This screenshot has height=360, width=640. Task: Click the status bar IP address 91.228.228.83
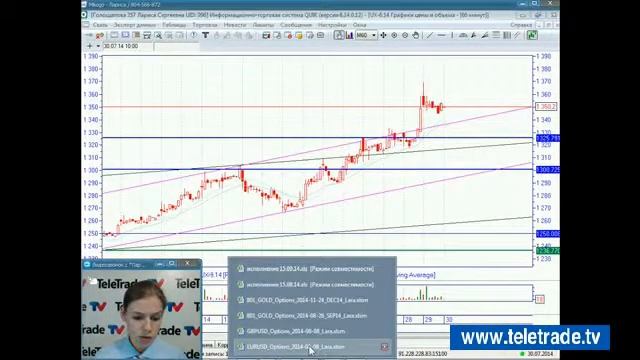(x=422, y=354)
